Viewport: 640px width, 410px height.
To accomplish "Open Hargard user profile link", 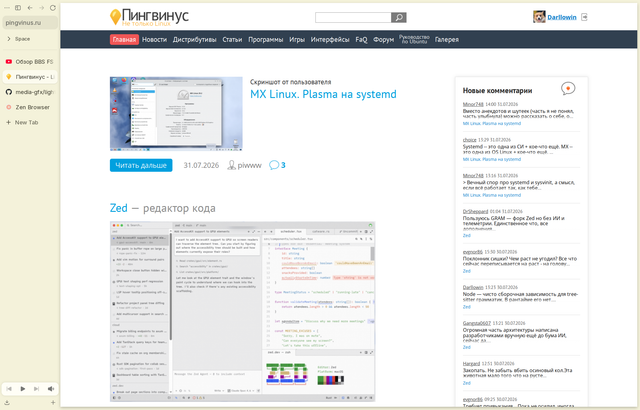I will (x=471, y=364).
